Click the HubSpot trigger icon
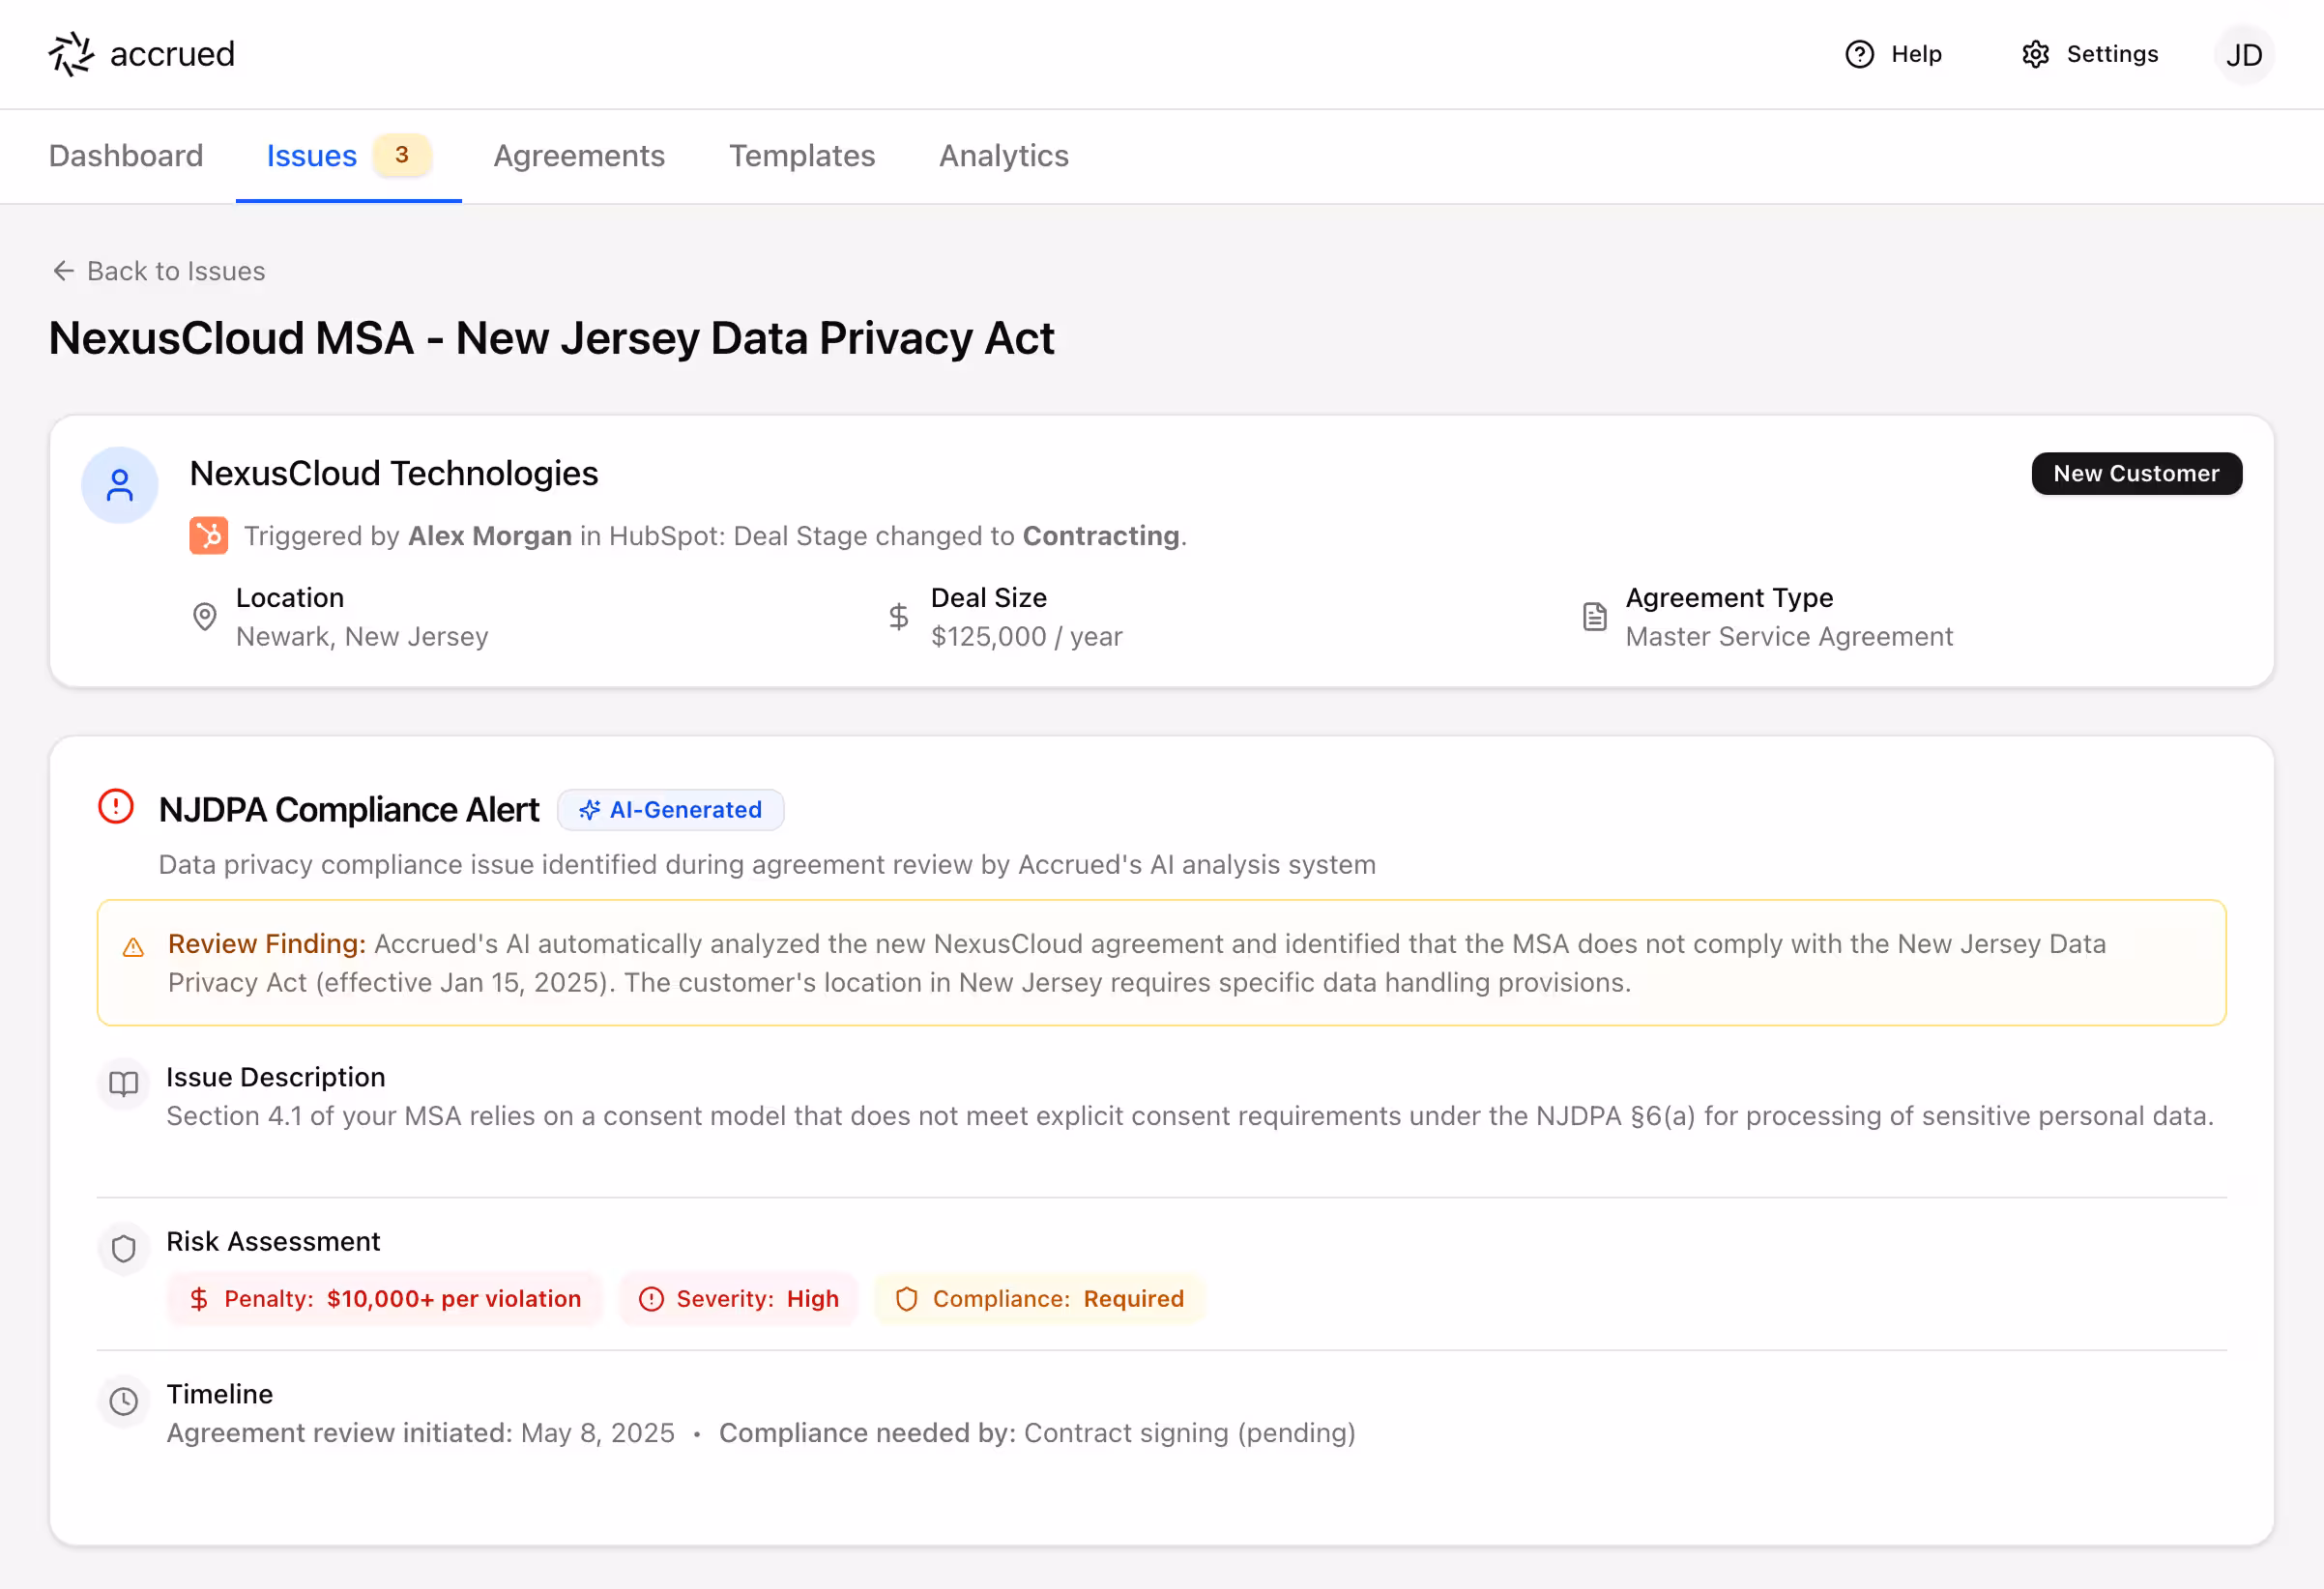Viewport: 2324px width, 1589px height. (x=209, y=536)
